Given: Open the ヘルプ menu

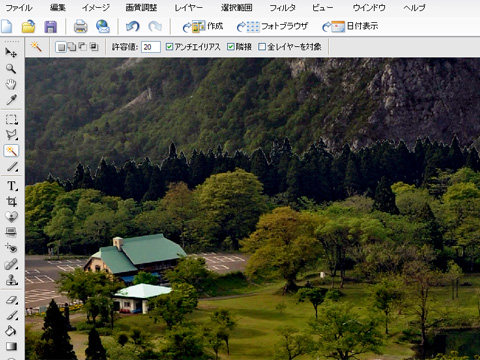Looking at the screenshot, I should click(x=414, y=8).
